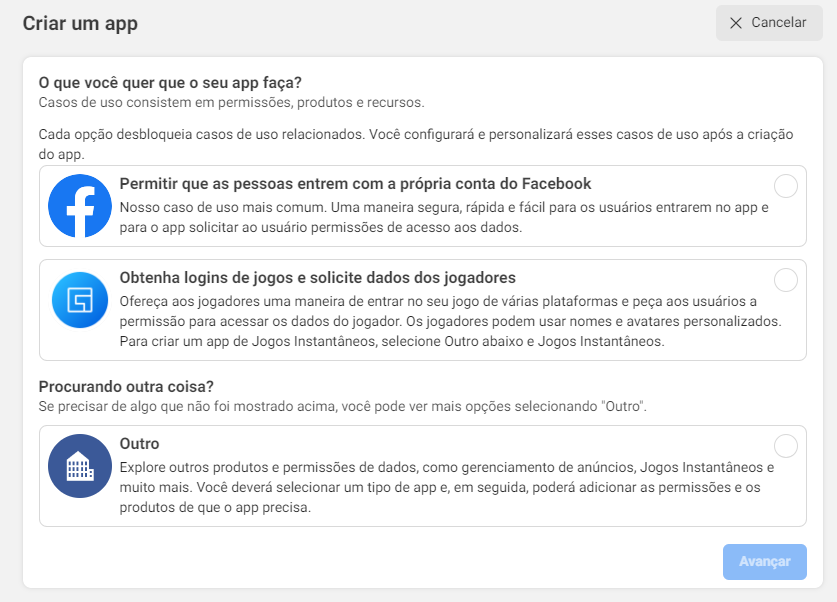The height and width of the screenshot is (602, 837).
Task: Choose the Facebook login use case card
Action: pyautogui.click(x=420, y=205)
